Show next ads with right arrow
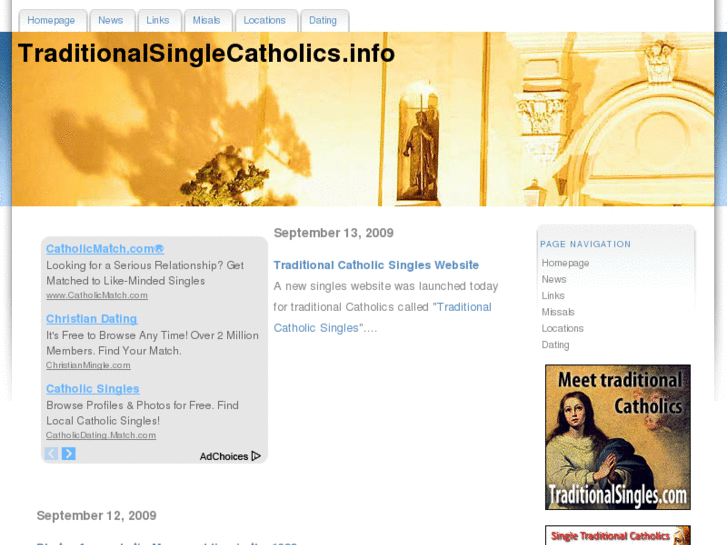 coord(69,454)
